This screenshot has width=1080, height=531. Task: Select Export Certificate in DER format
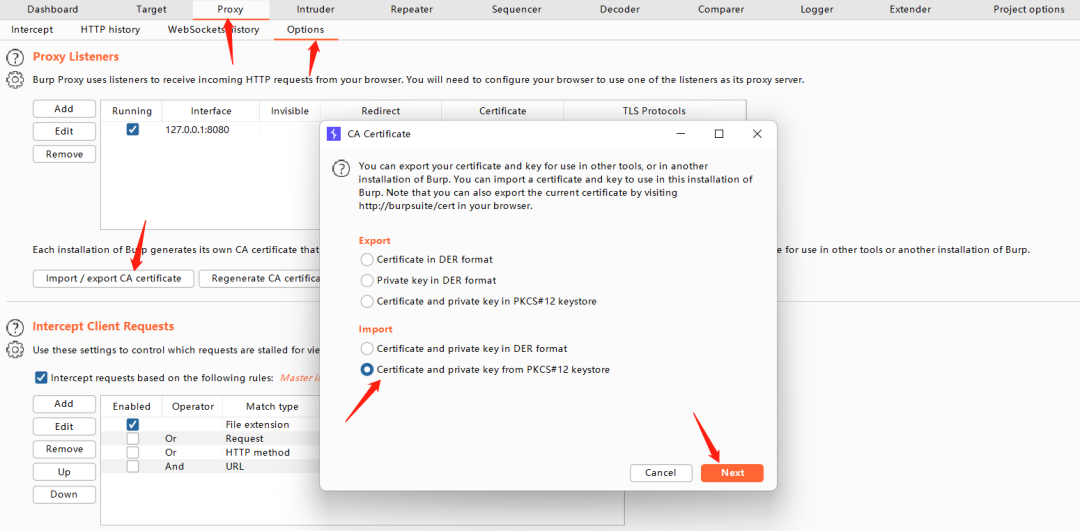coord(367,260)
